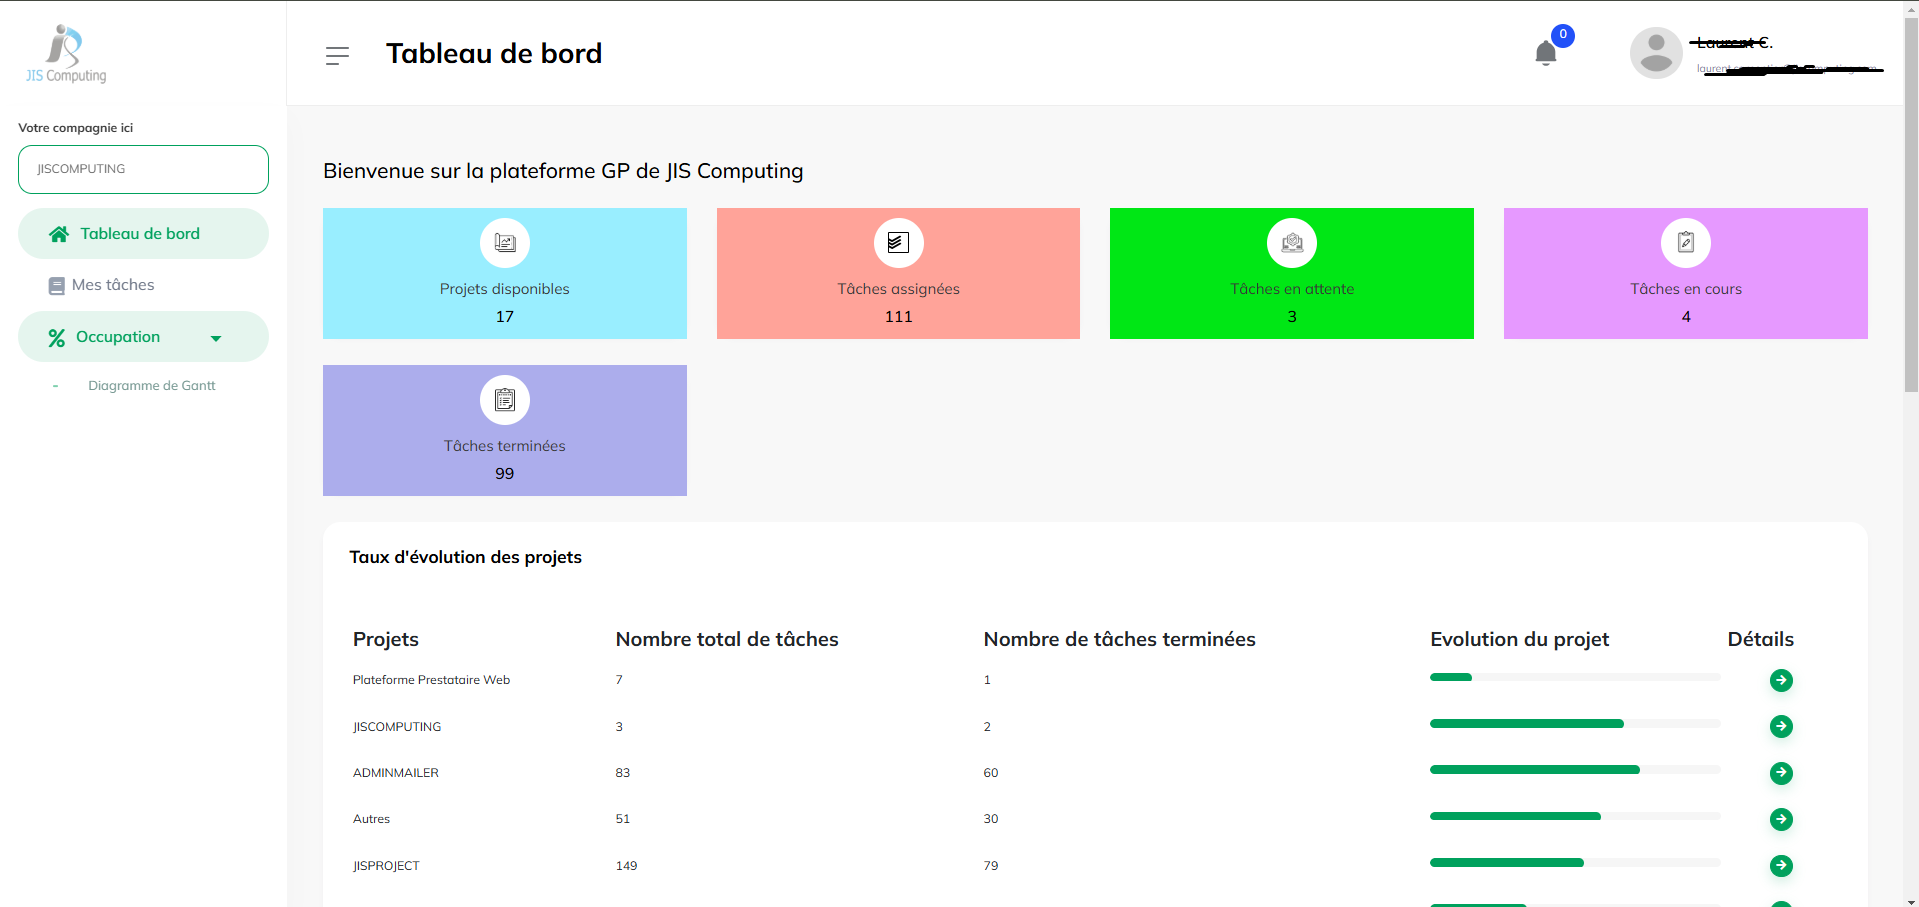Open the Tâches en cours card
1919x907 pixels.
(1686, 273)
